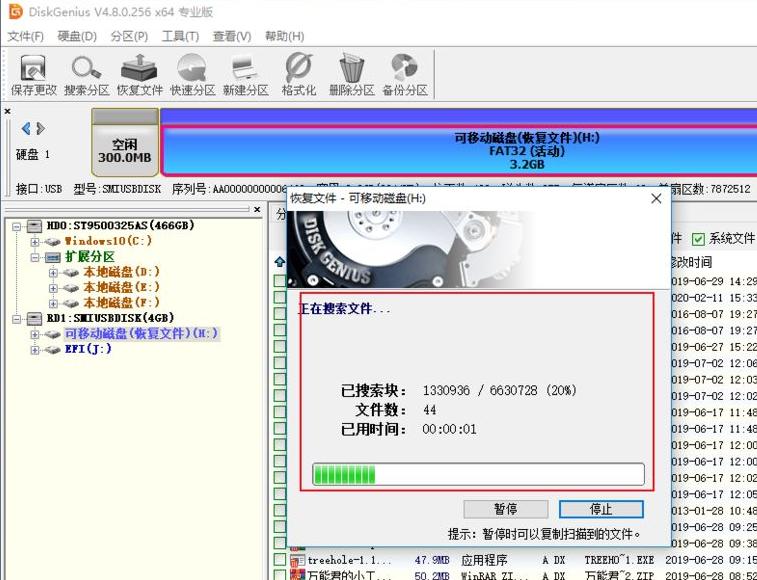Close the partition tree panel with its x
The height and width of the screenshot is (580, 757).
[x=257, y=210]
